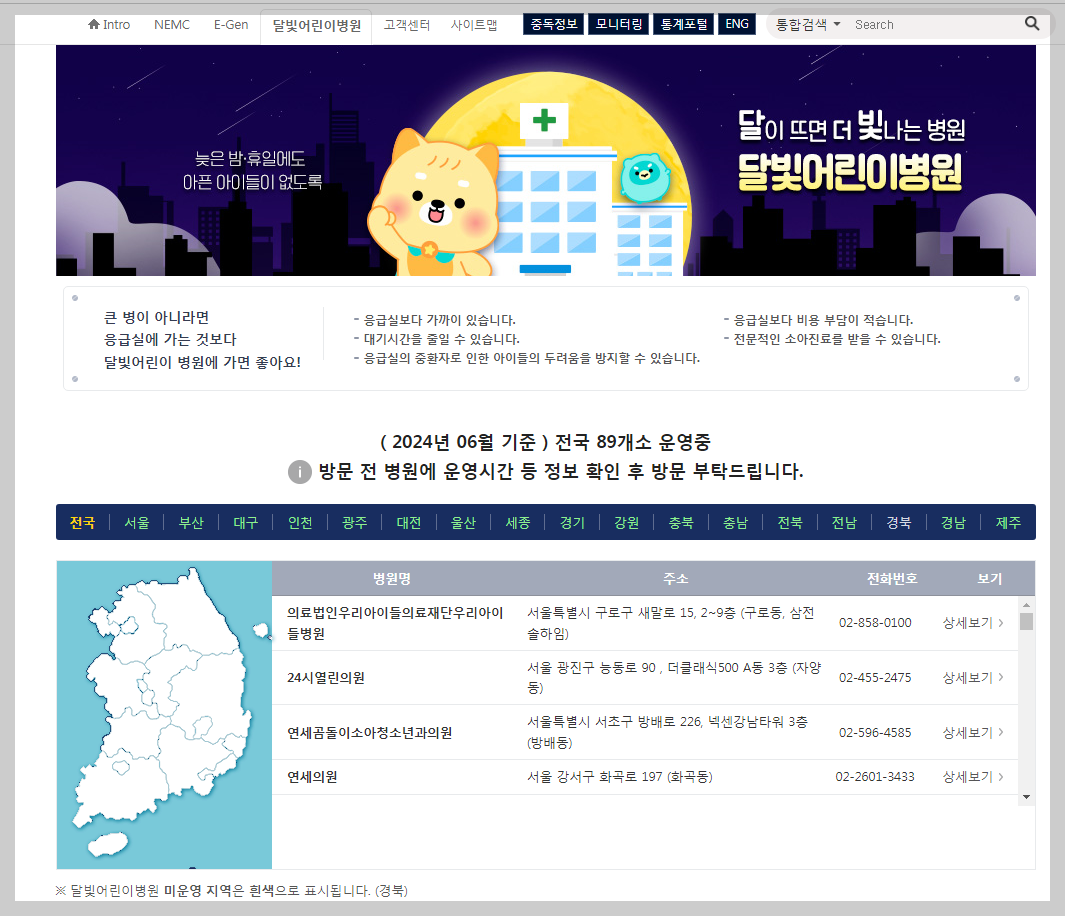Open the NEMC menu item
1065x916 pixels.
pos(172,24)
